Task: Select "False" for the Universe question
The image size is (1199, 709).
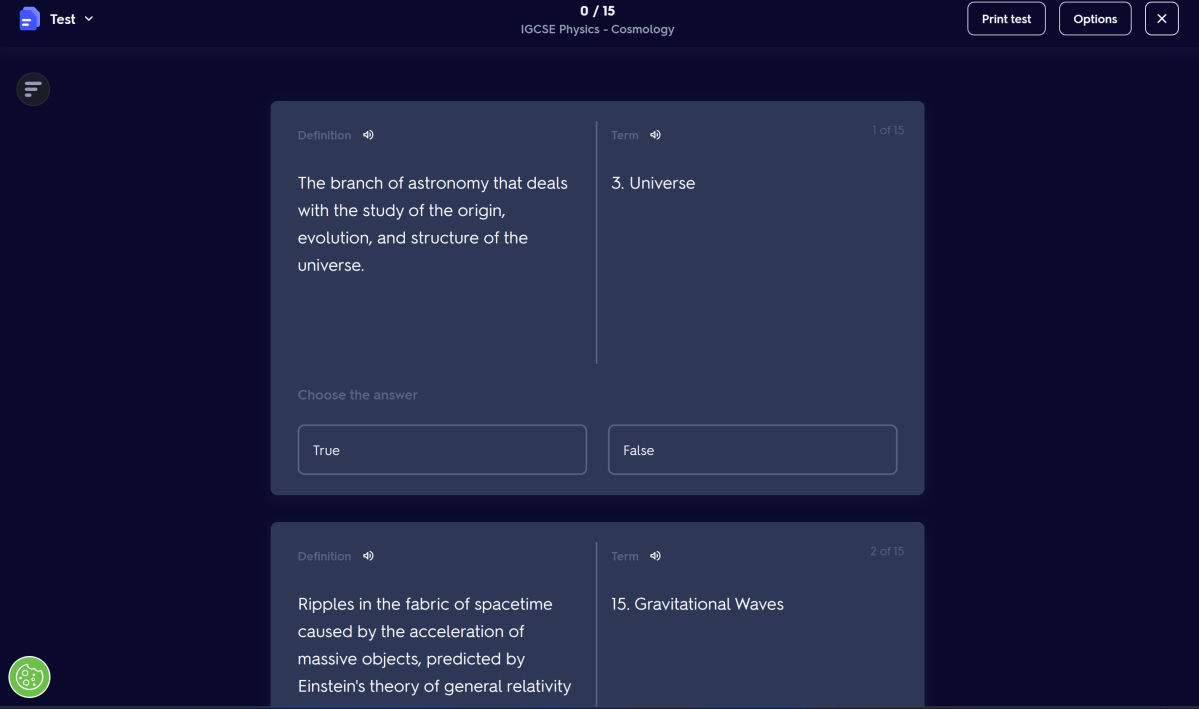Action: point(752,449)
